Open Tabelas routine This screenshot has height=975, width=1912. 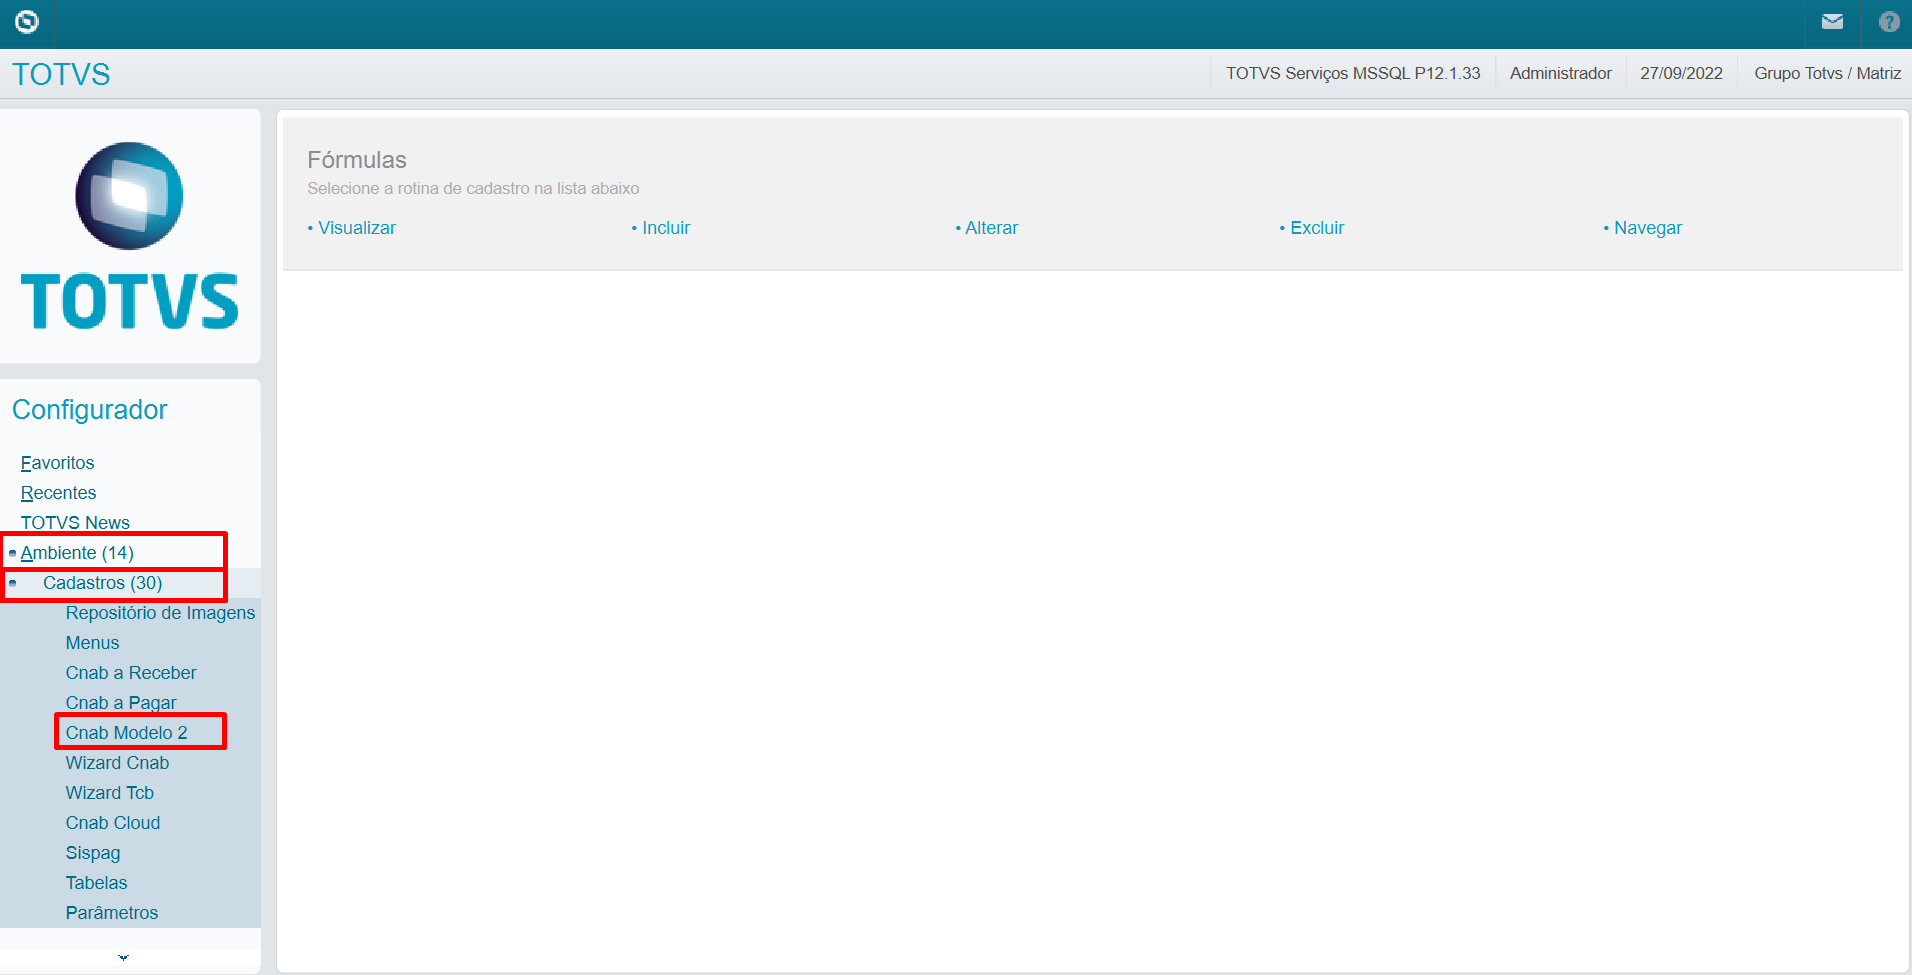(x=96, y=883)
